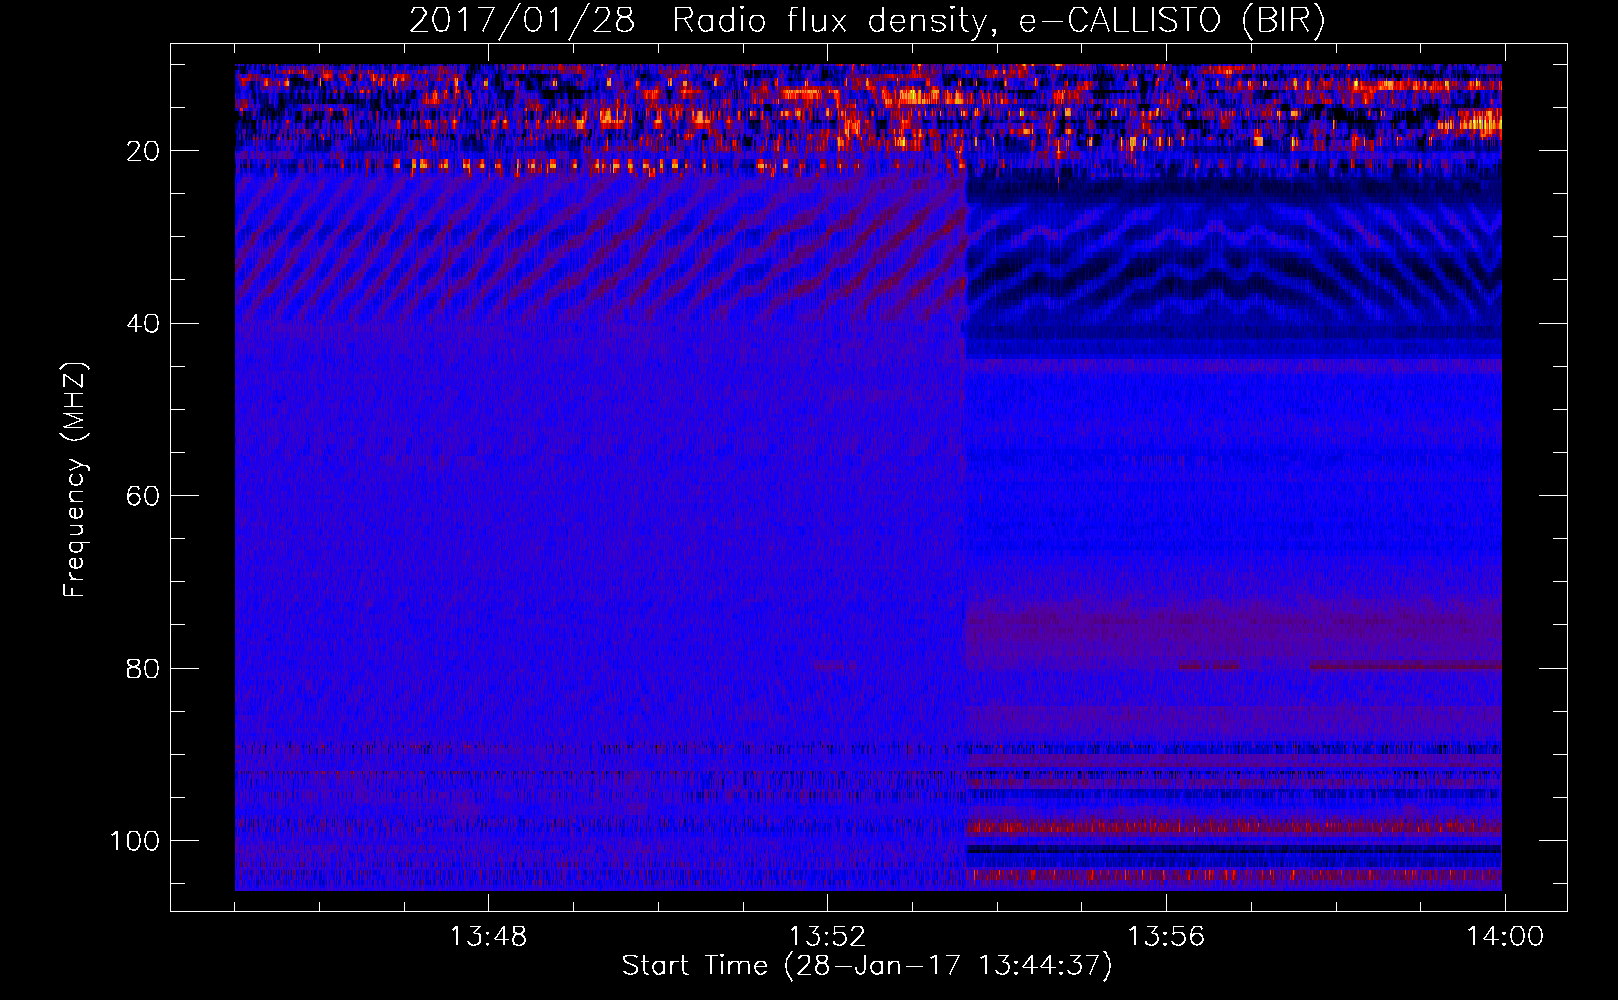
Task: Click the plot title '2017/01/28 Radio flux density'
Action: coord(867,21)
